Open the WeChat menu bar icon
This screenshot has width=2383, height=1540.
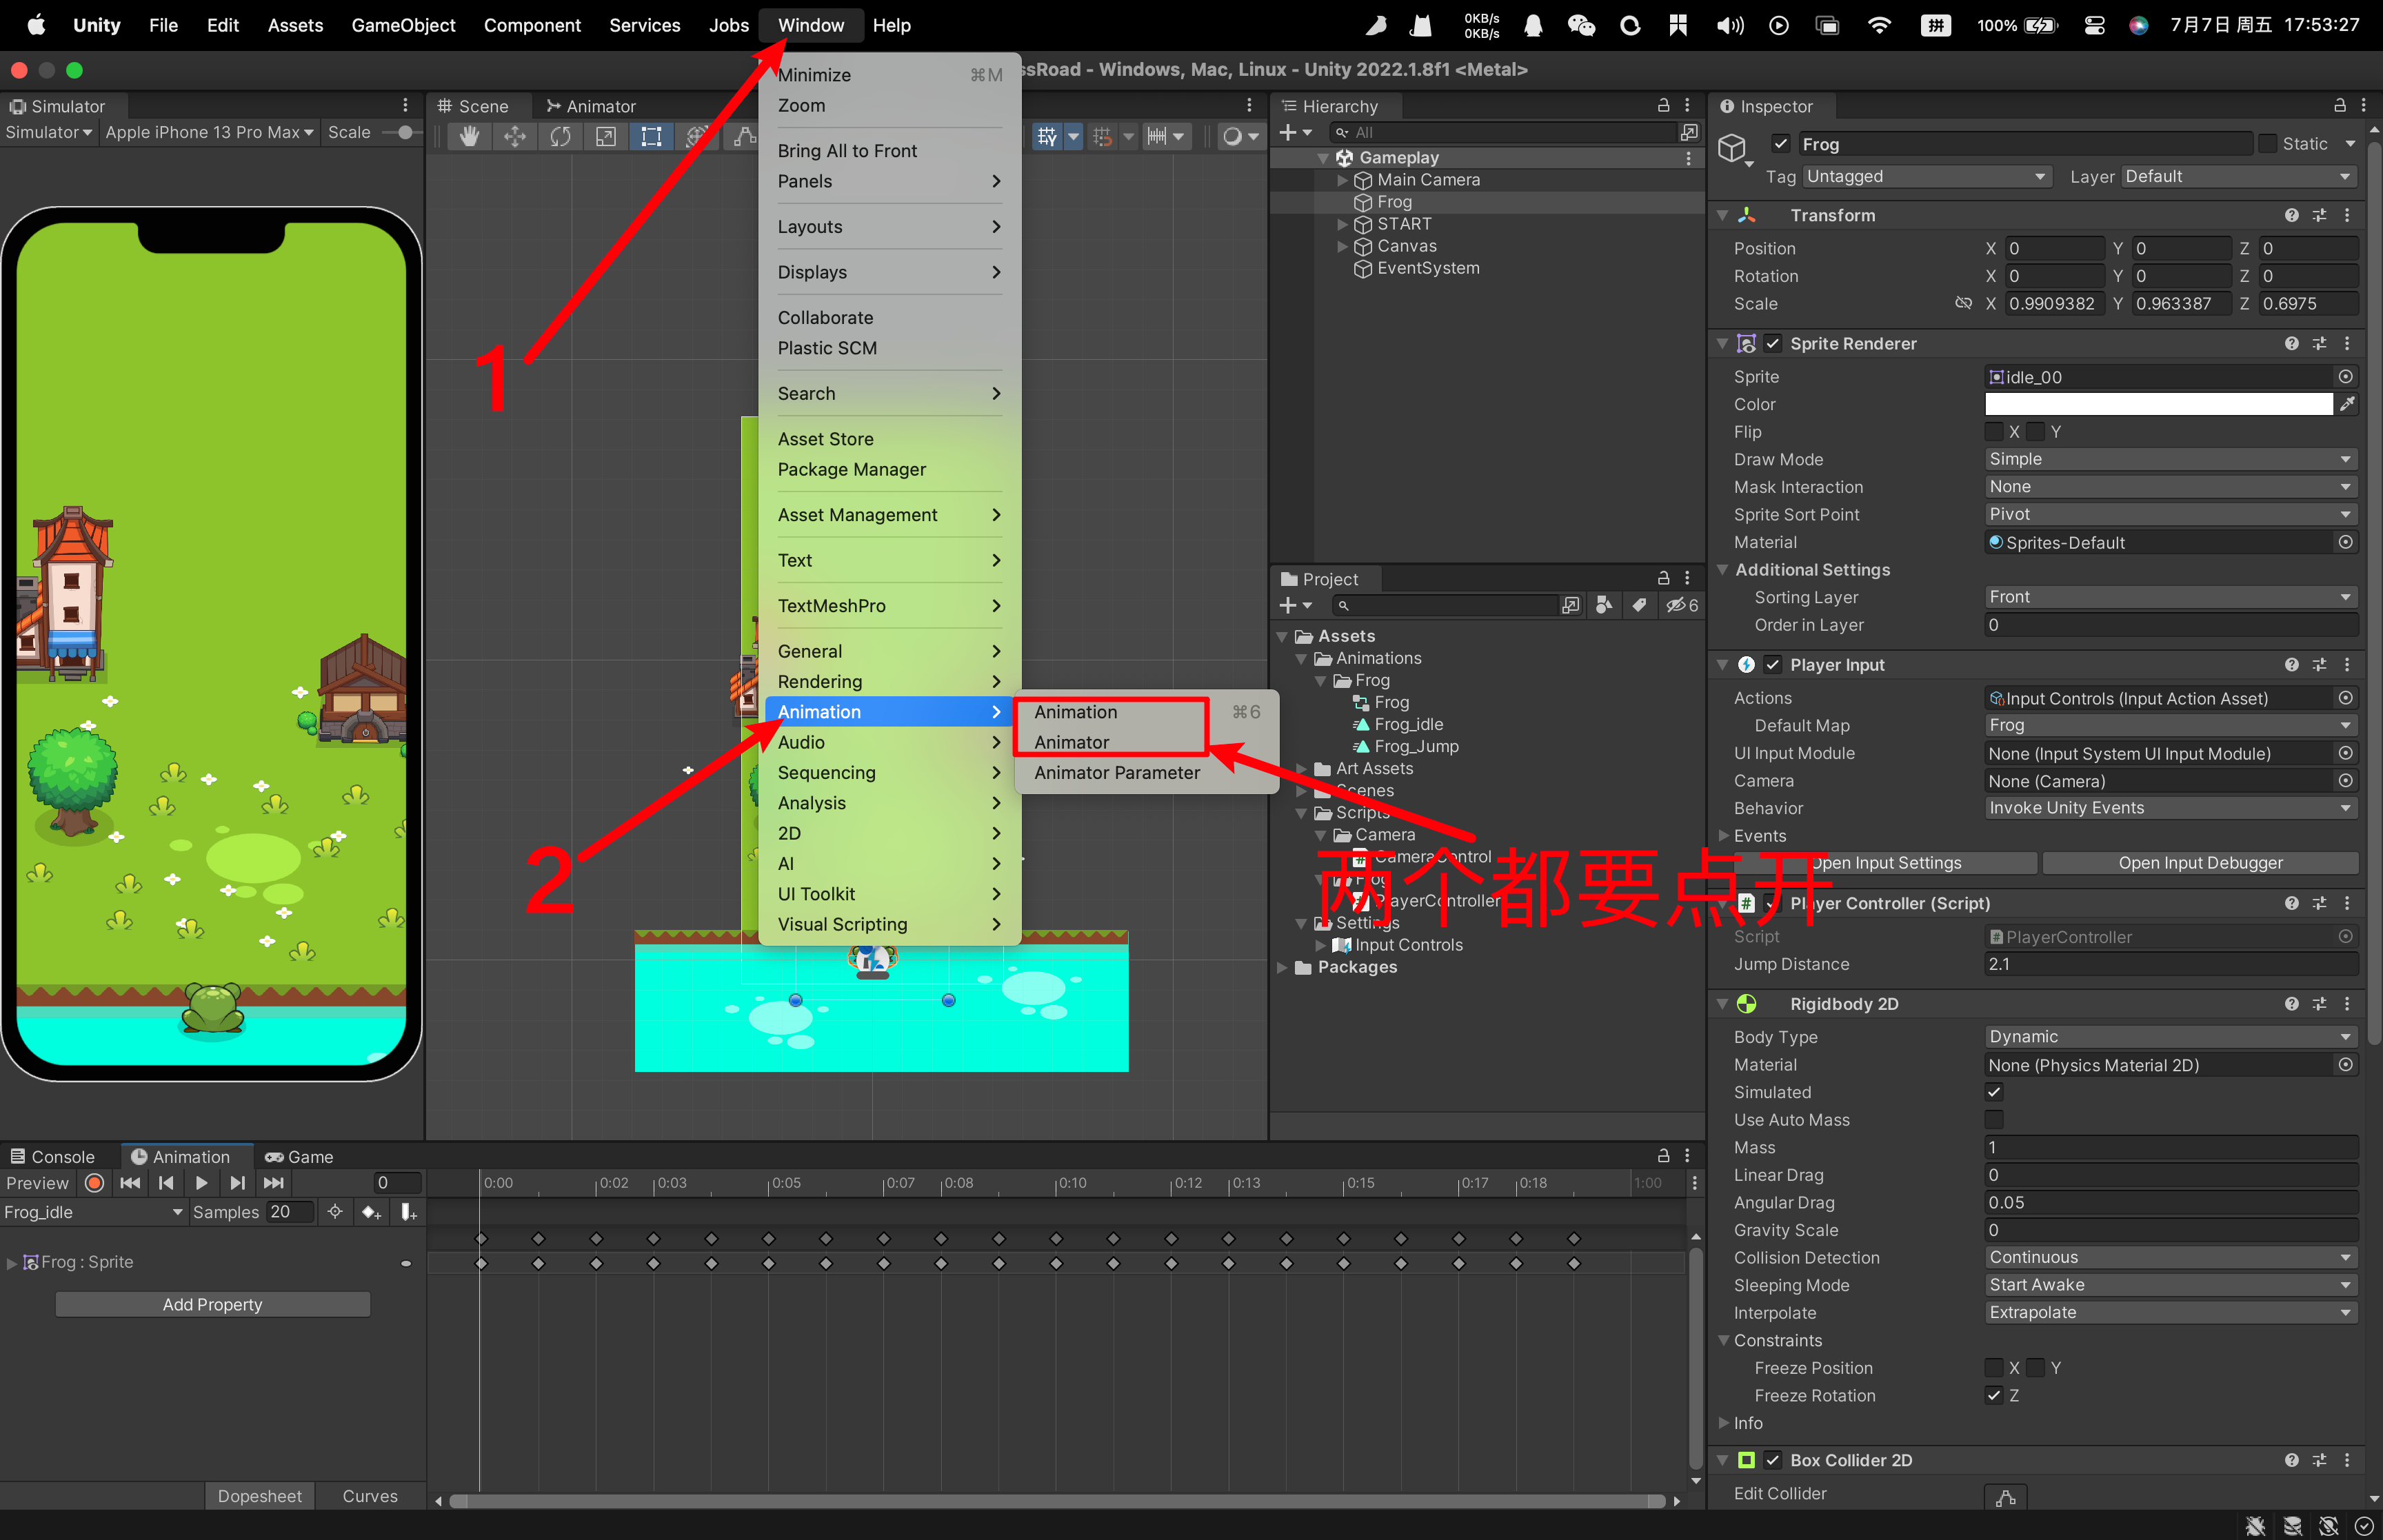coord(1581,25)
